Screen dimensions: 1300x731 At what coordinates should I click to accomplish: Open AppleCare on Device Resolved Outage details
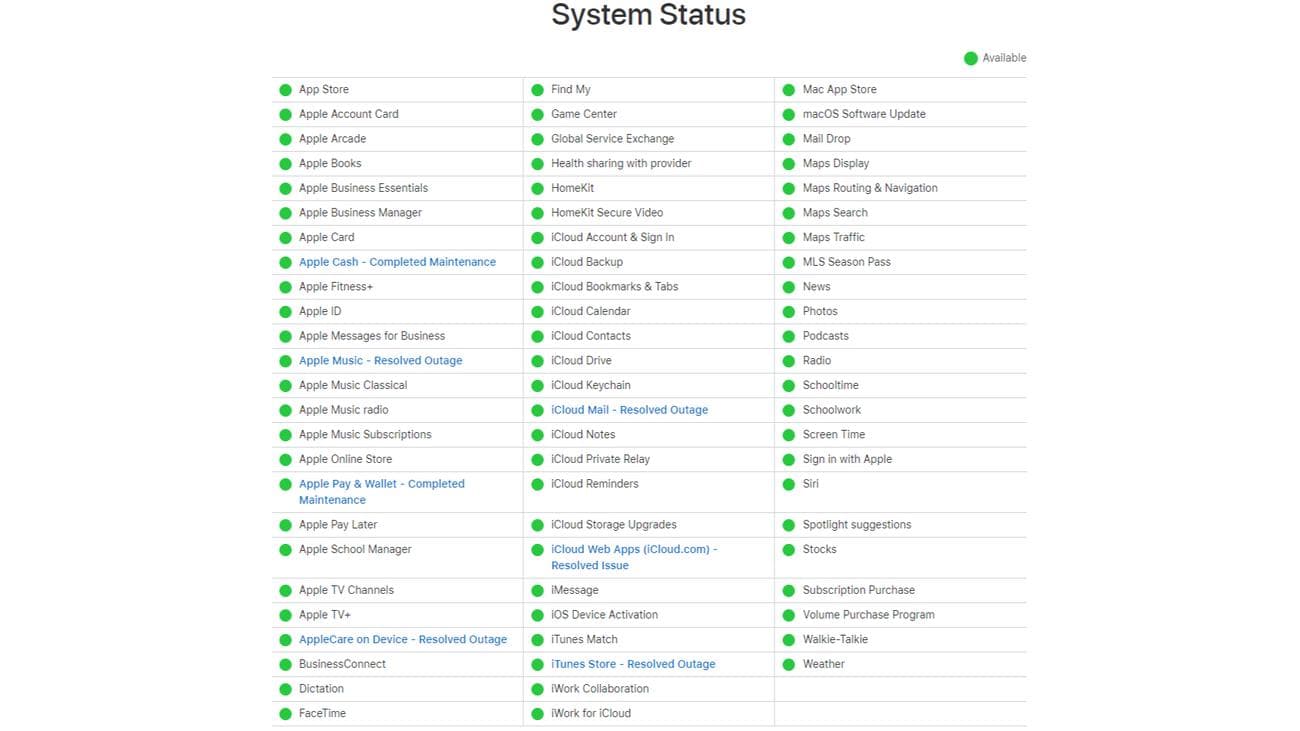402,639
